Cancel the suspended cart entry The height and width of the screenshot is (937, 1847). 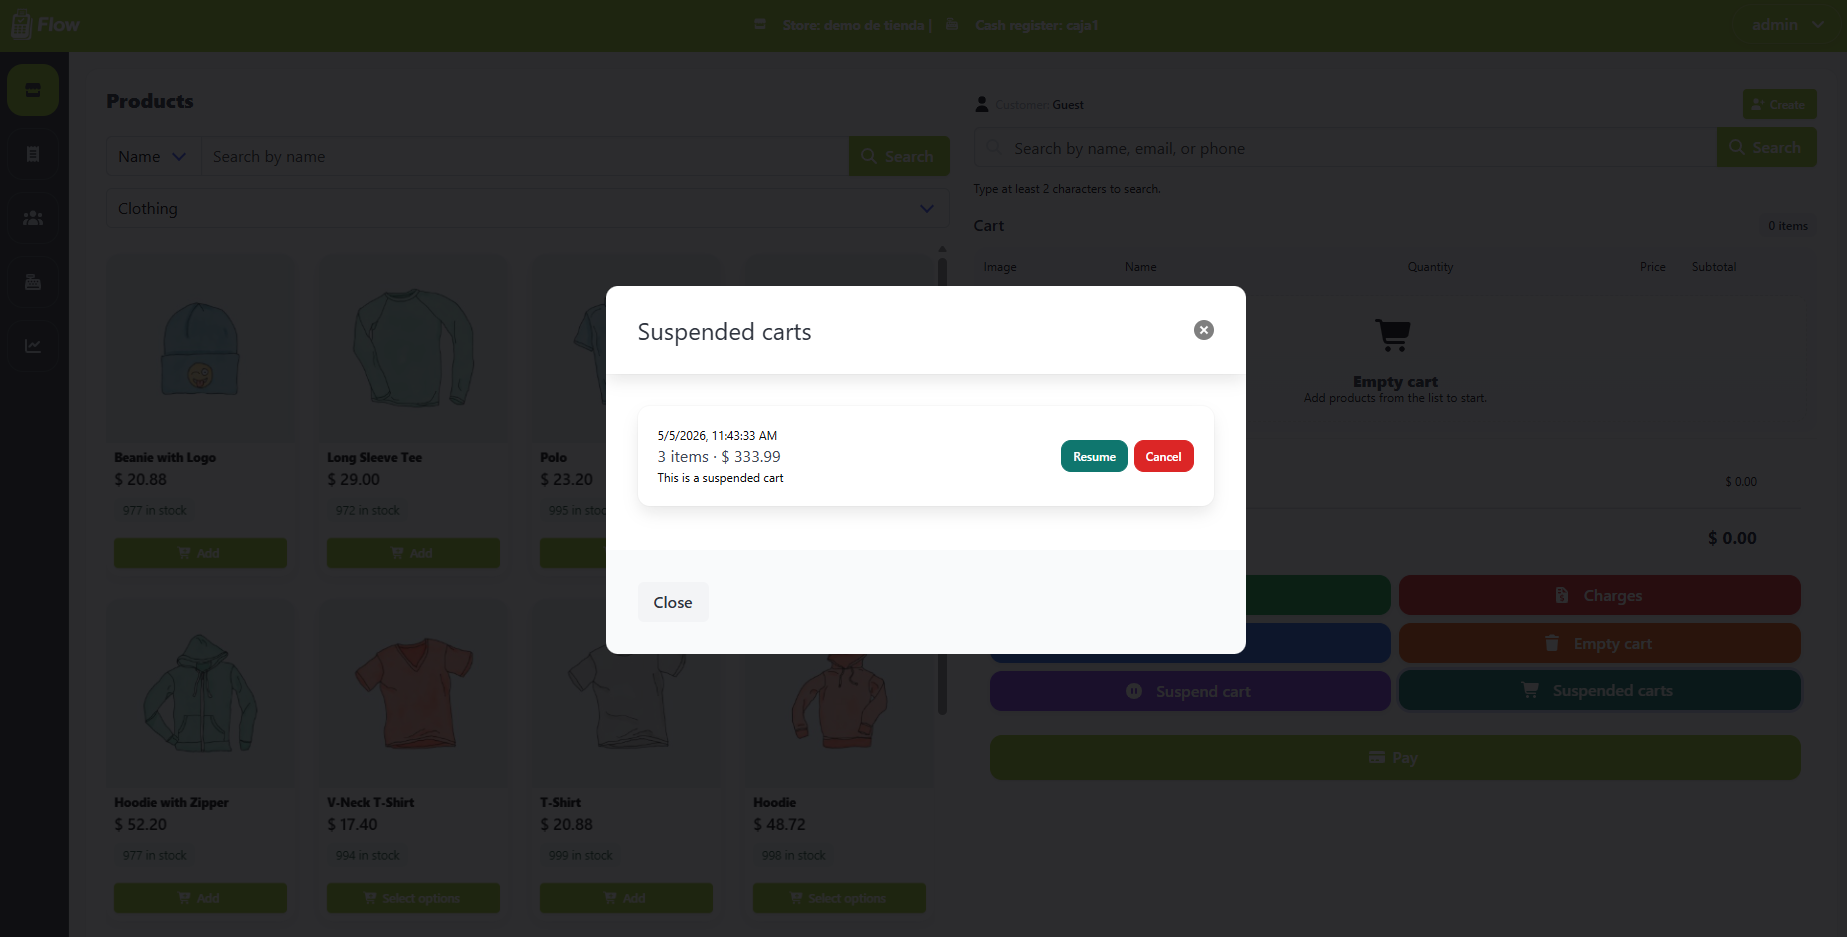point(1163,456)
